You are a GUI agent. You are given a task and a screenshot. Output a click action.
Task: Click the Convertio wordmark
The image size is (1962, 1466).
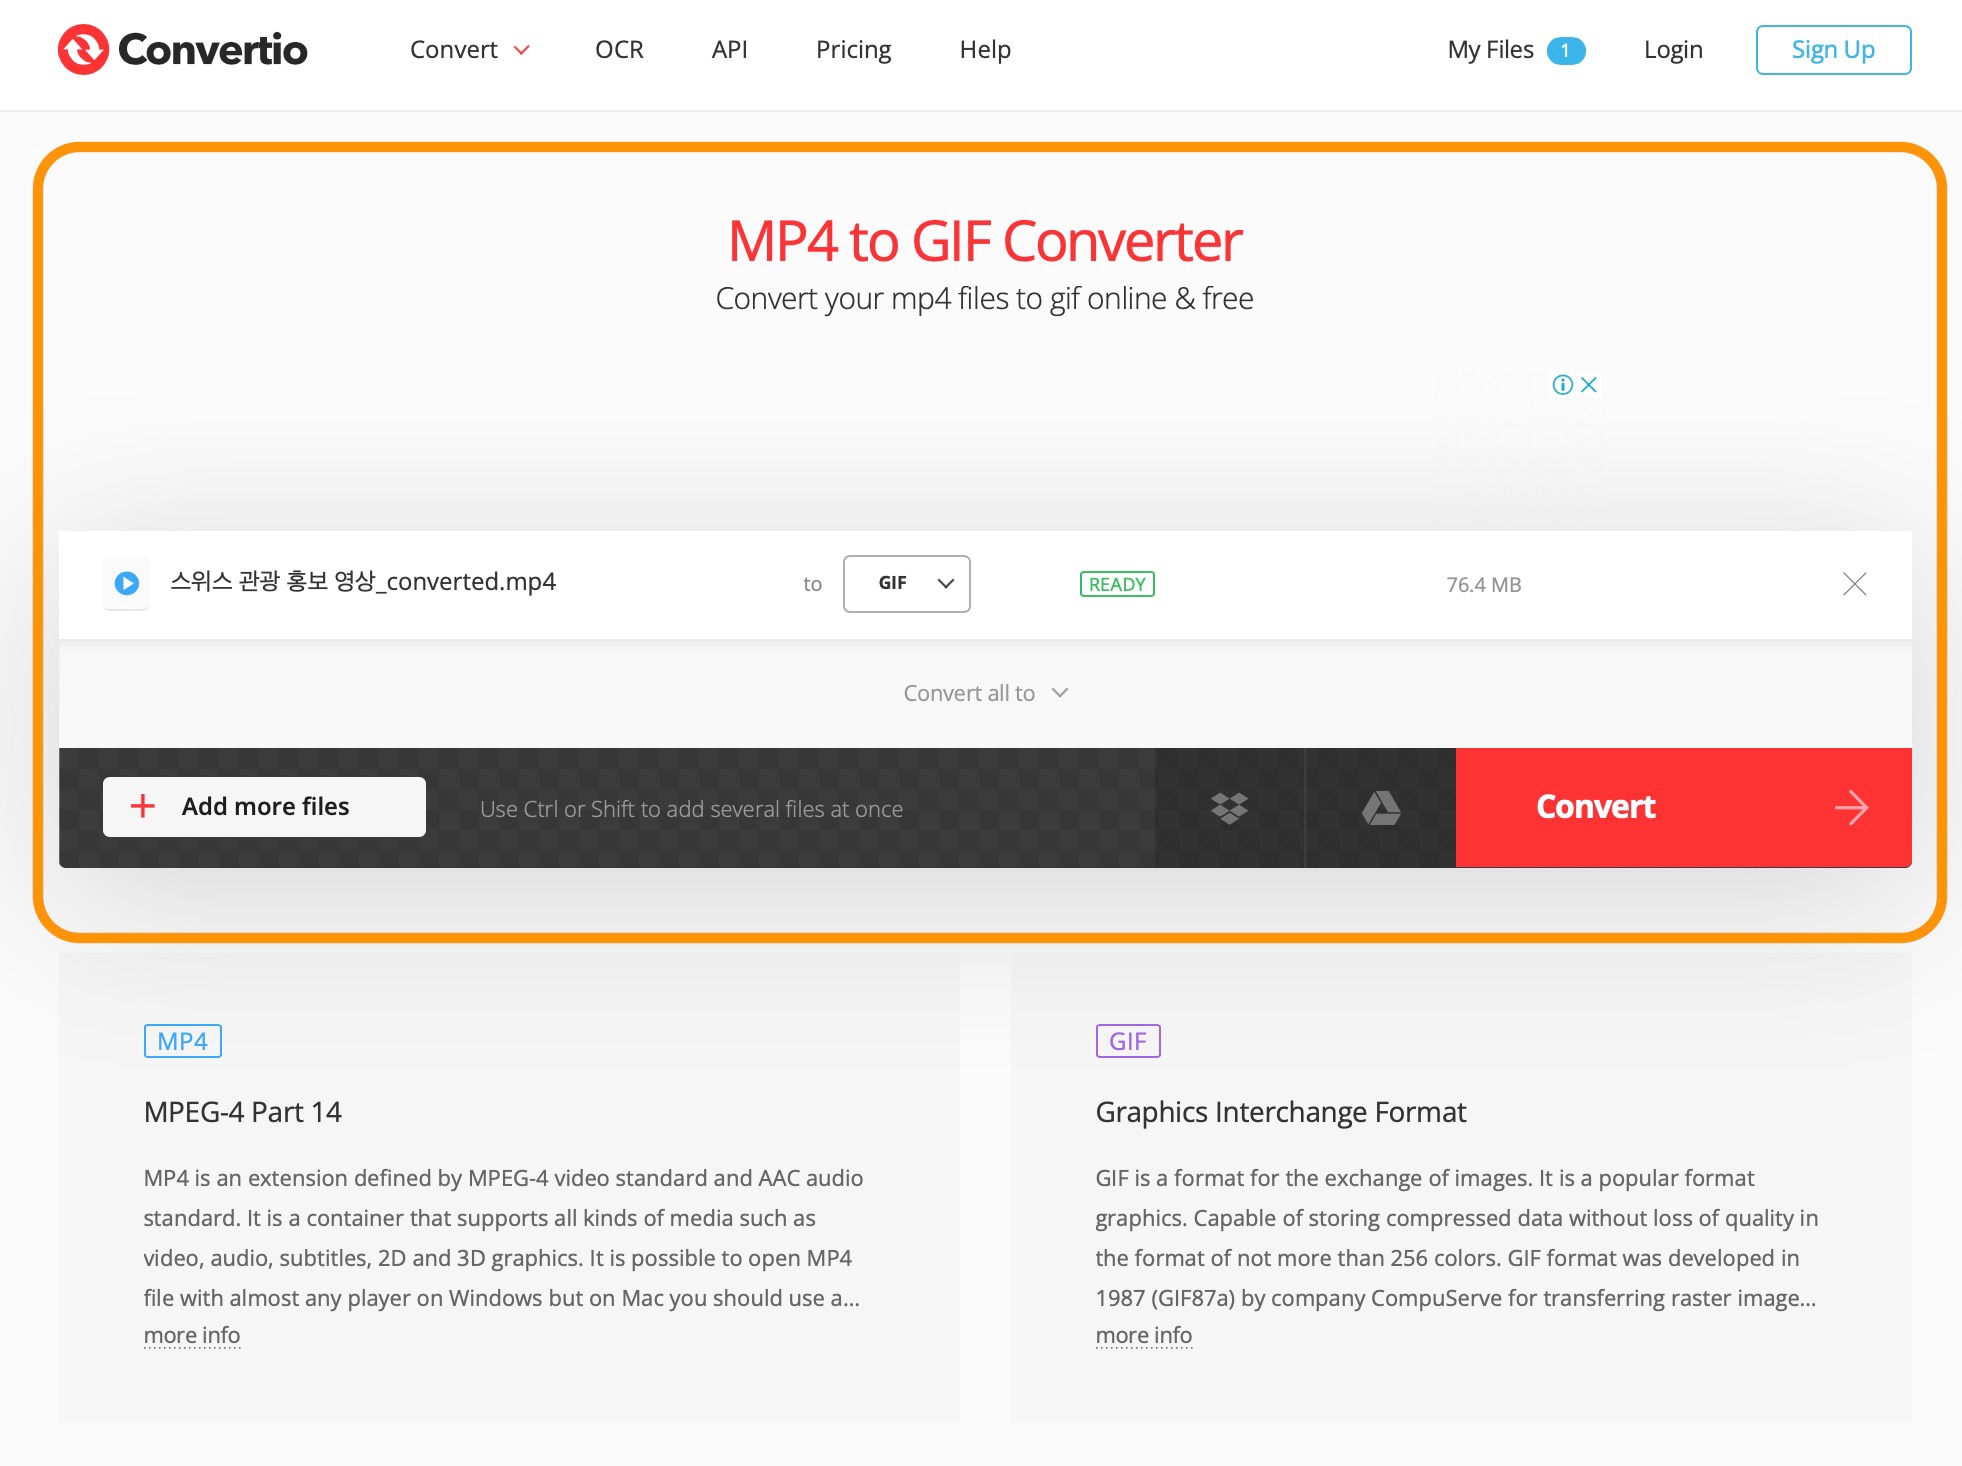coord(212,49)
